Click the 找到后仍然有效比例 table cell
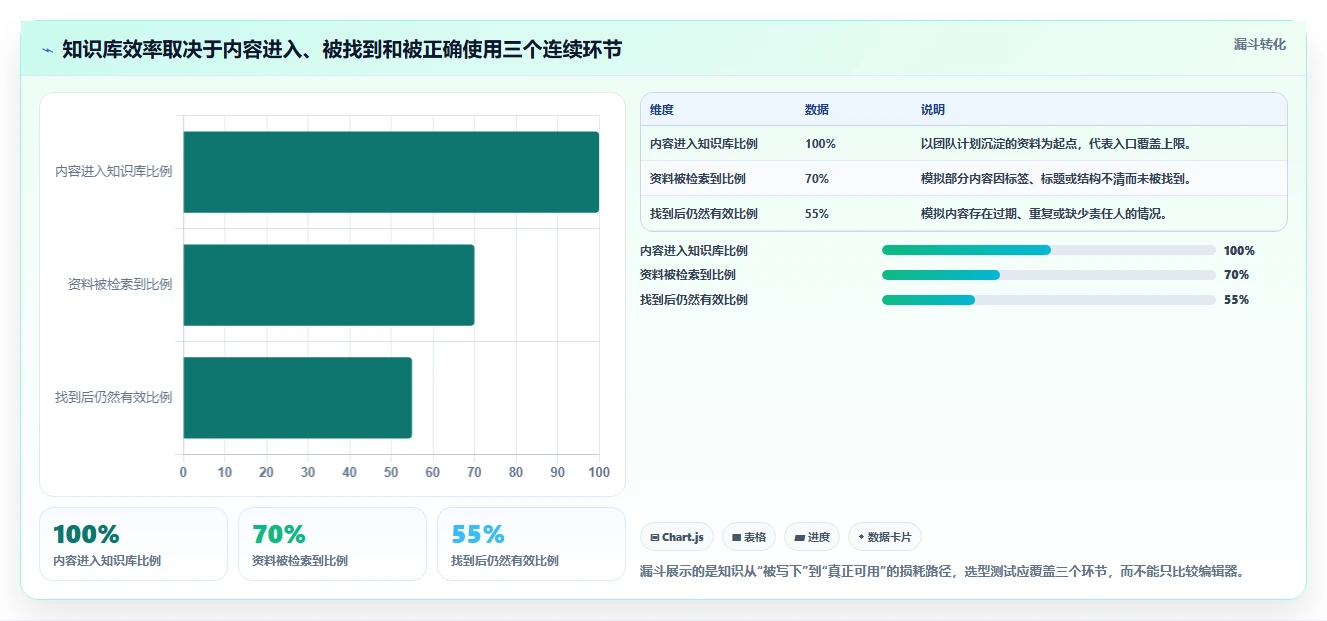 pyautogui.click(x=704, y=214)
